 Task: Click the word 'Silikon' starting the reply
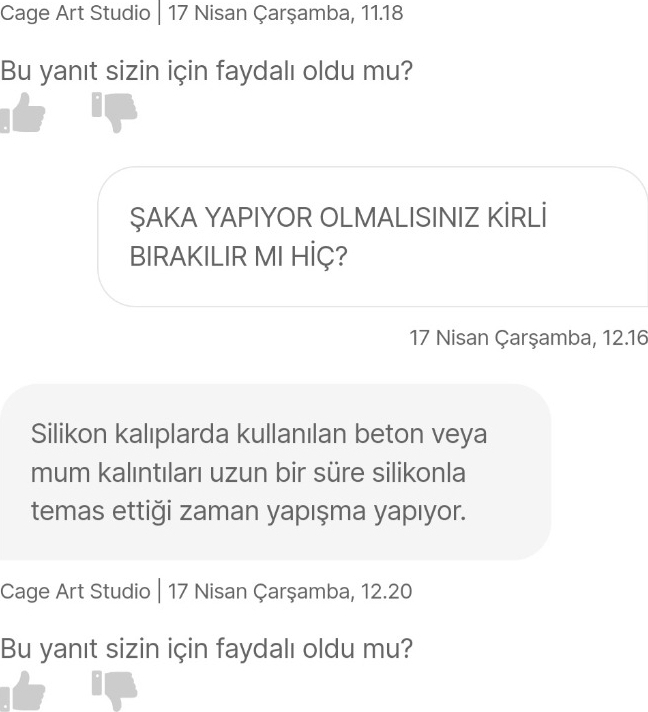pyautogui.click(x=69, y=434)
